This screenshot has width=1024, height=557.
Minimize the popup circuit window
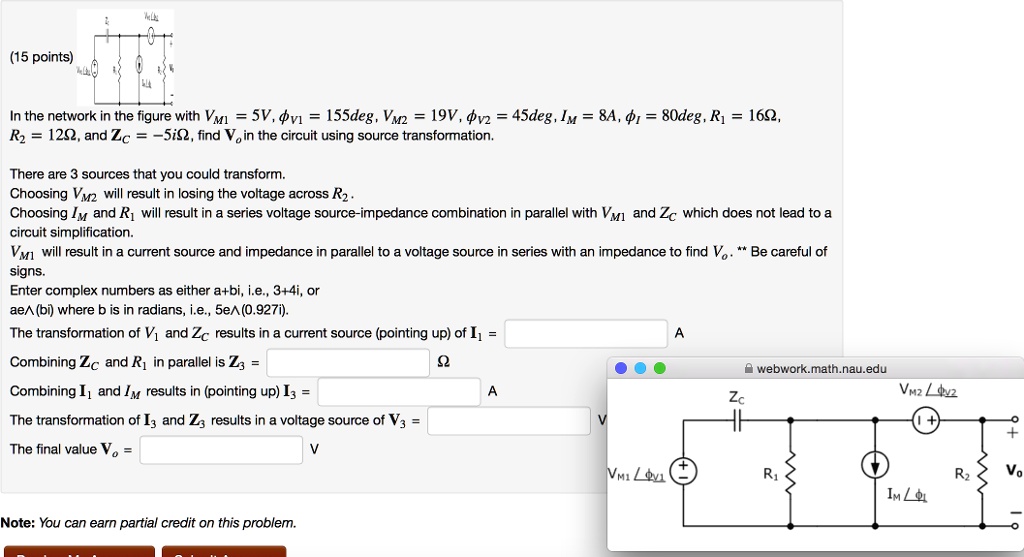(641, 368)
